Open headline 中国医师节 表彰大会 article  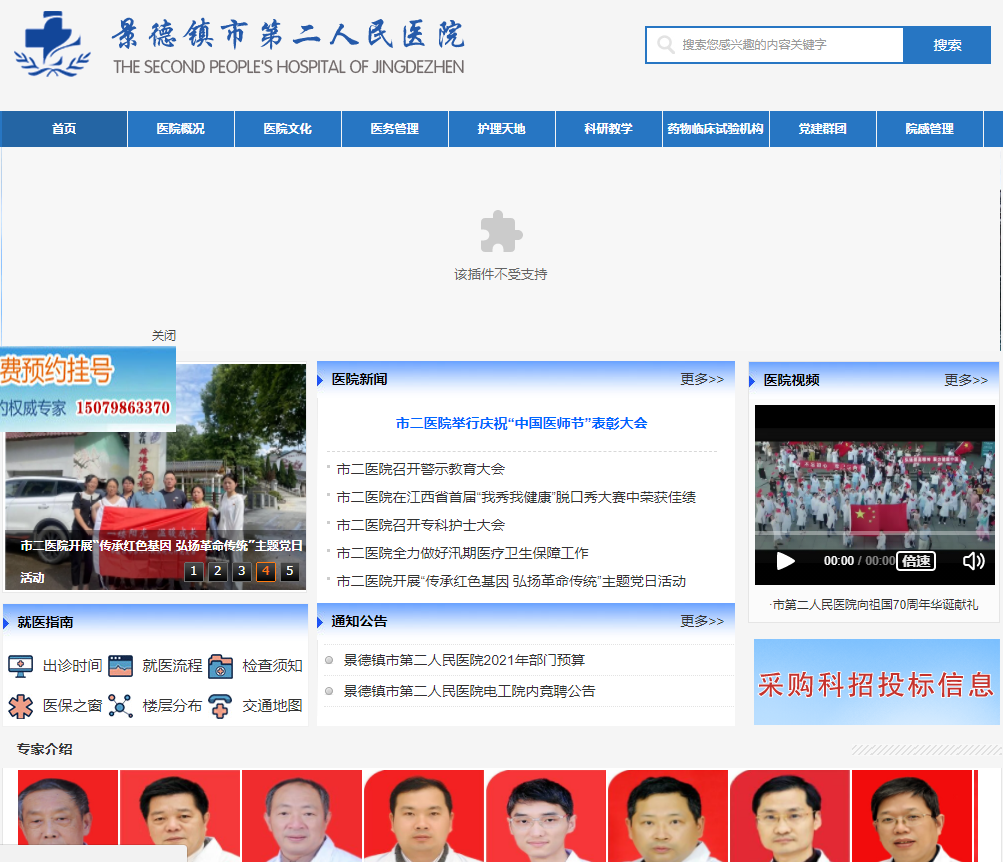click(521, 423)
